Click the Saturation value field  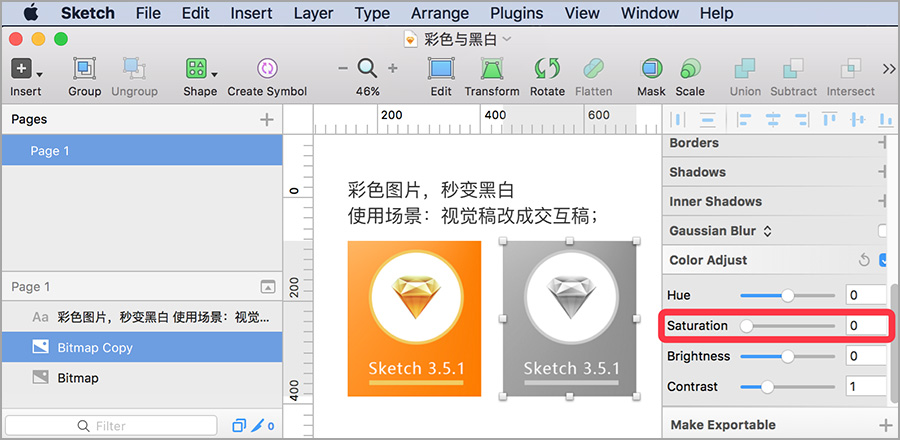point(867,326)
